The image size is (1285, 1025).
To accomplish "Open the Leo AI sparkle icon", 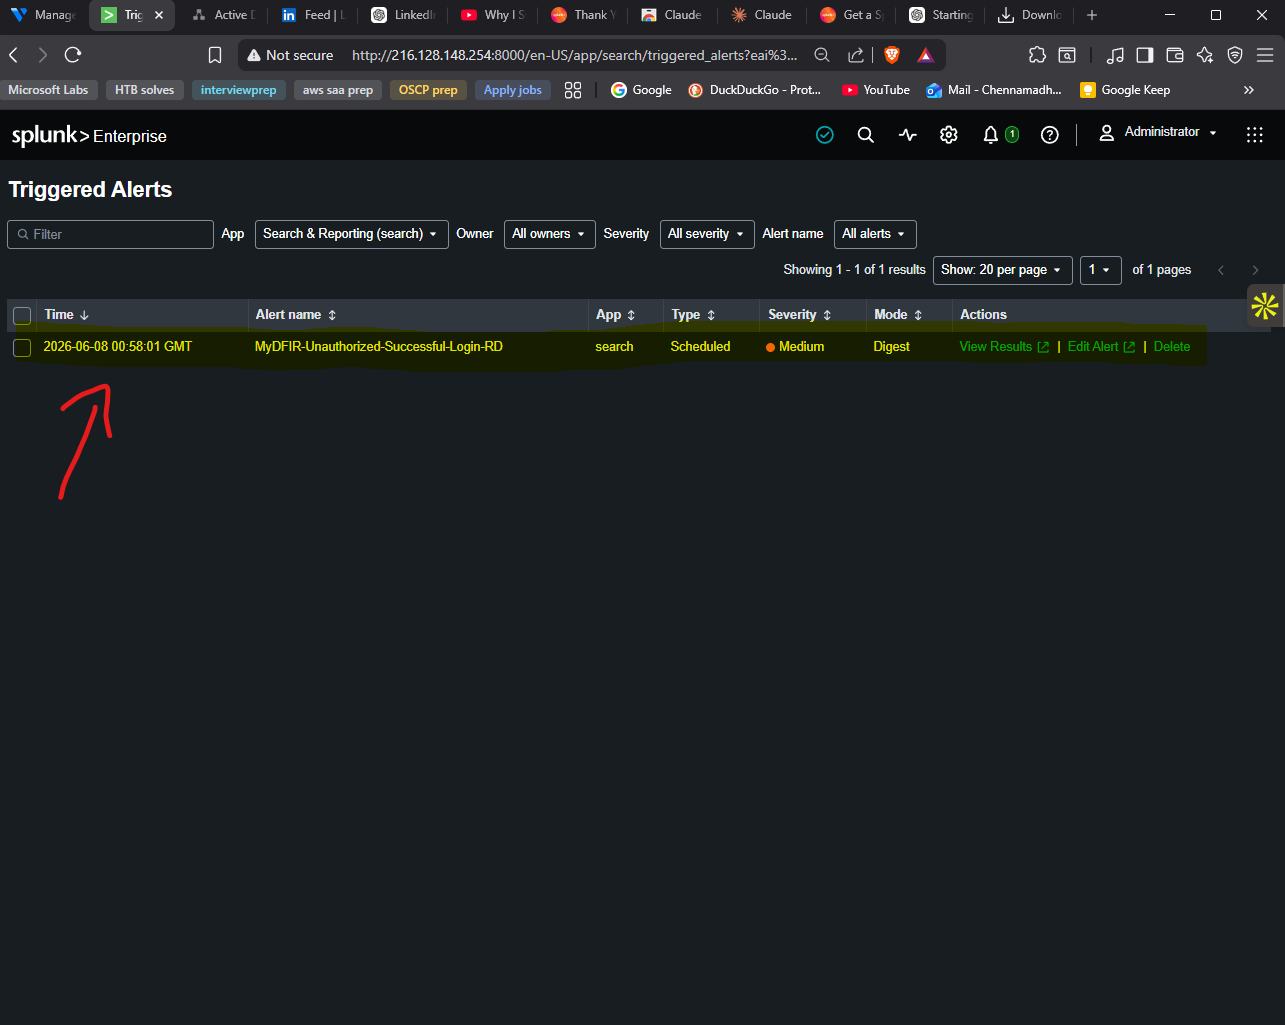I will coord(1205,55).
